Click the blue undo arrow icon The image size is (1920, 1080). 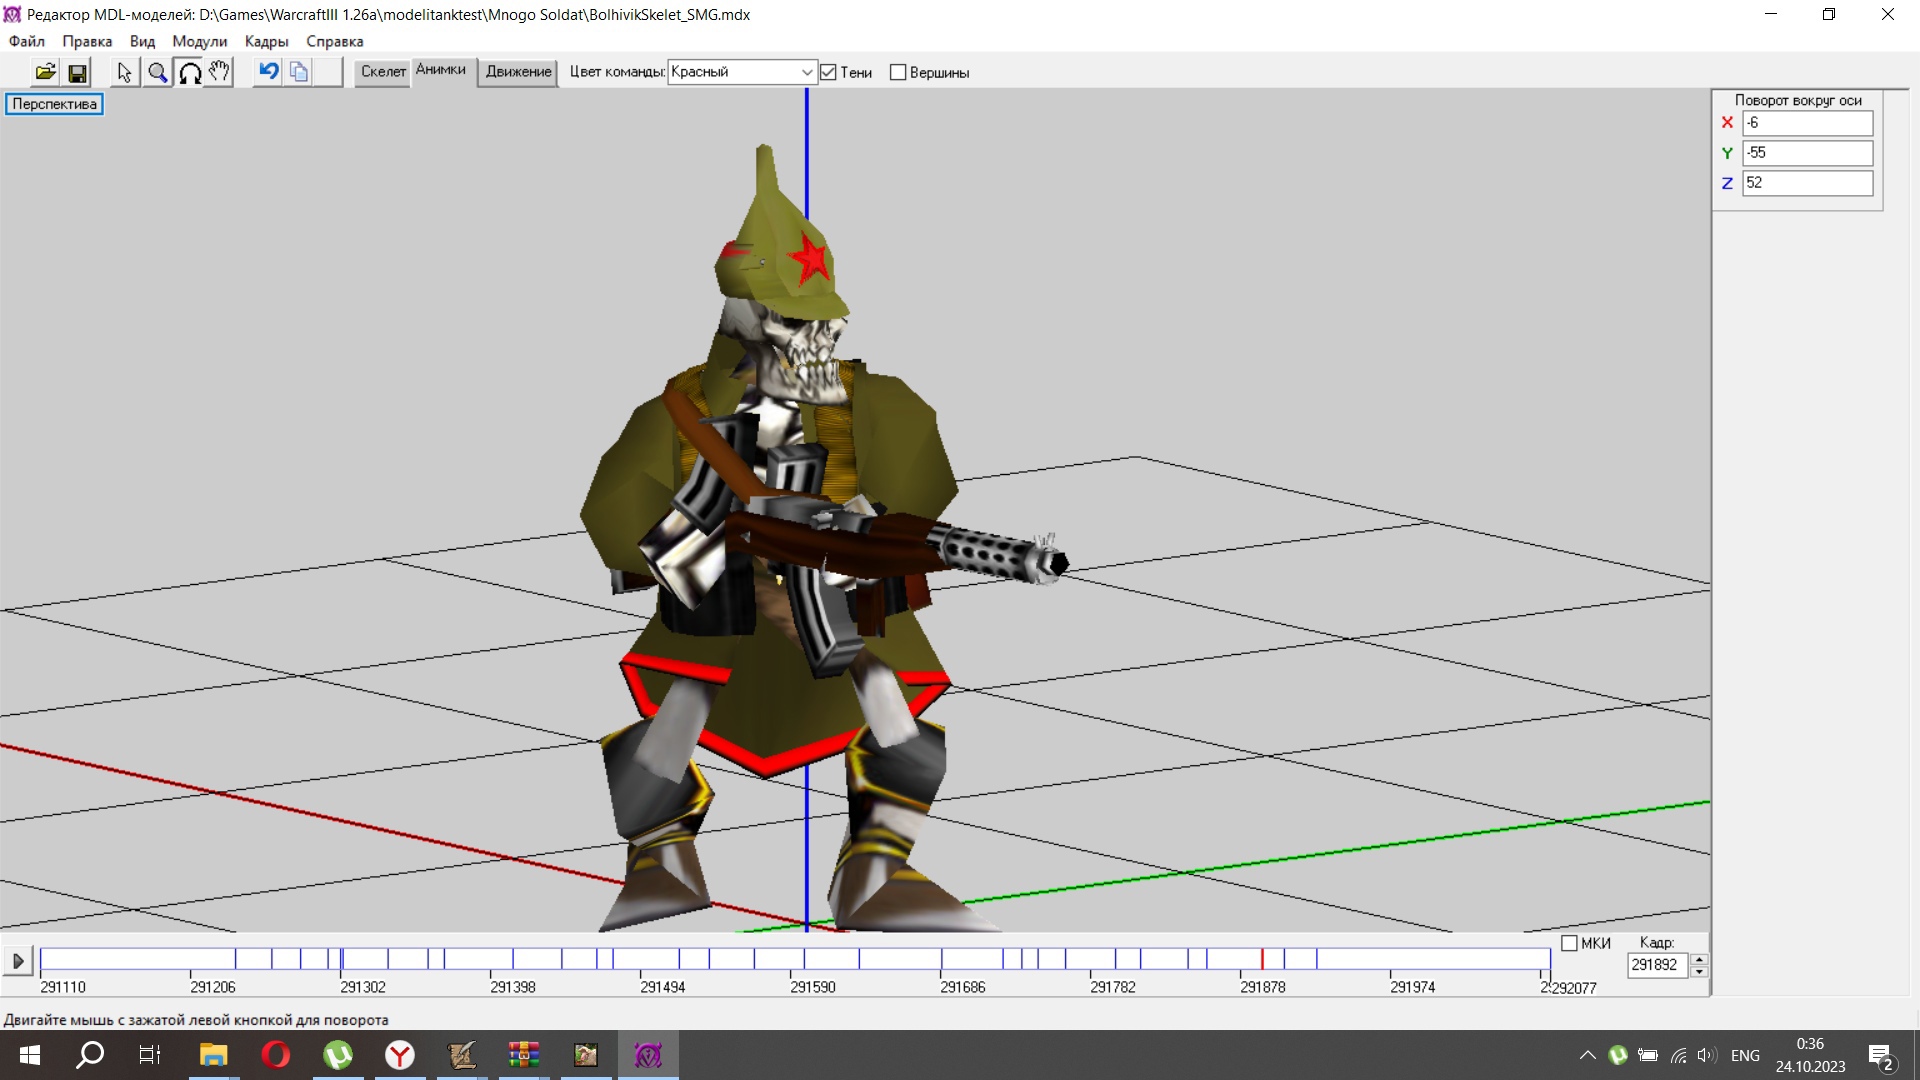click(268, 71)
